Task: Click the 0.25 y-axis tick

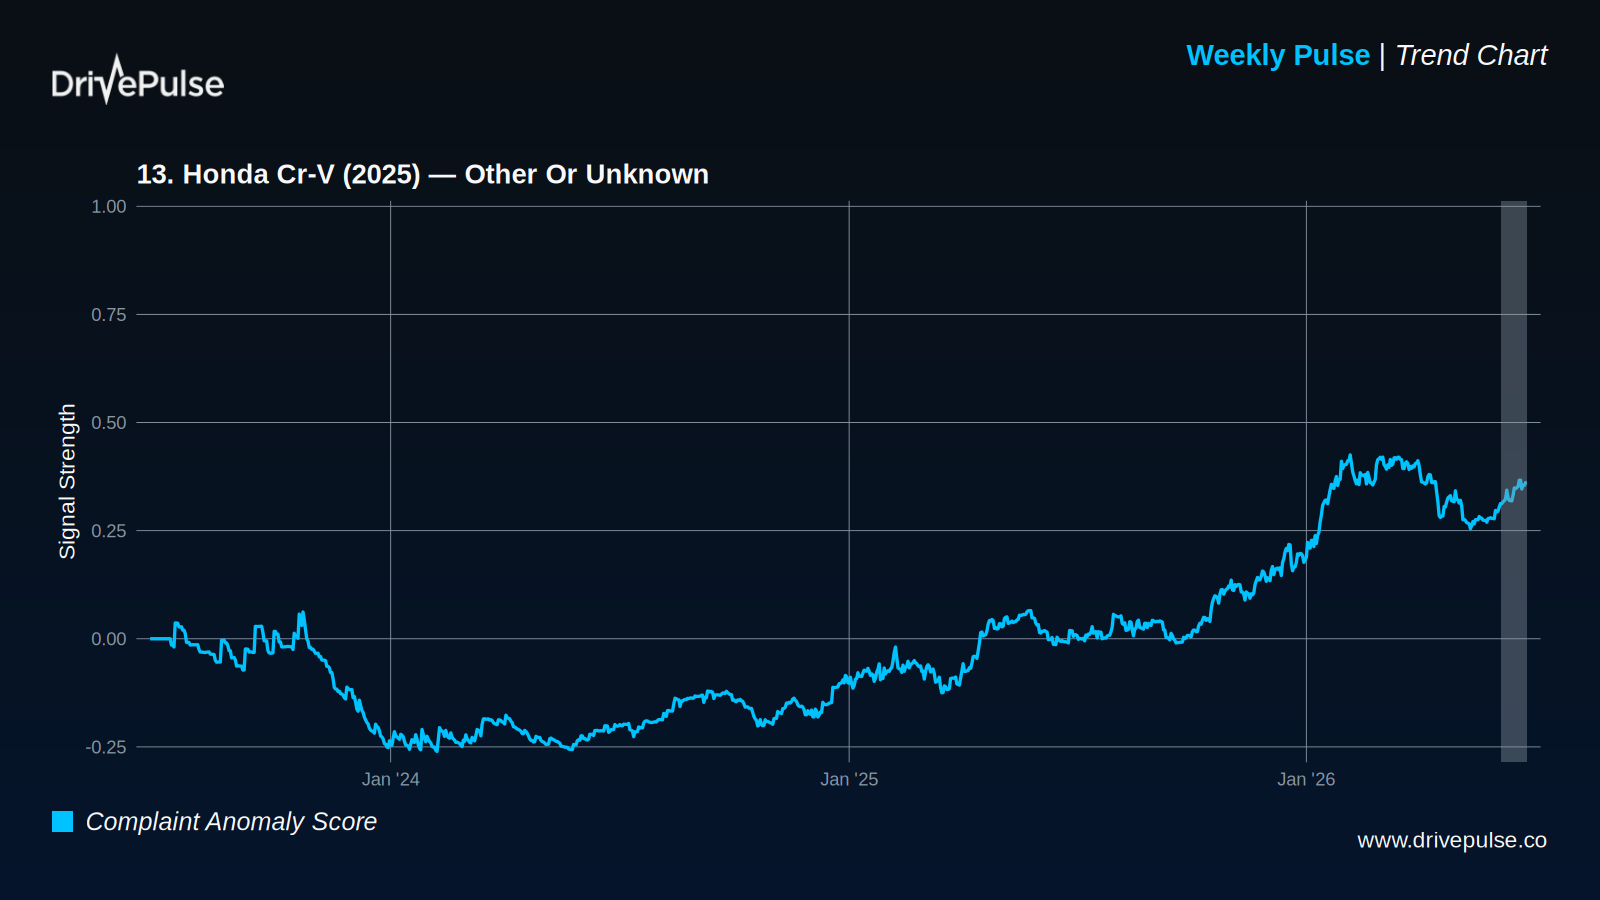Action: pyautogui.click(x=109, y=531)
